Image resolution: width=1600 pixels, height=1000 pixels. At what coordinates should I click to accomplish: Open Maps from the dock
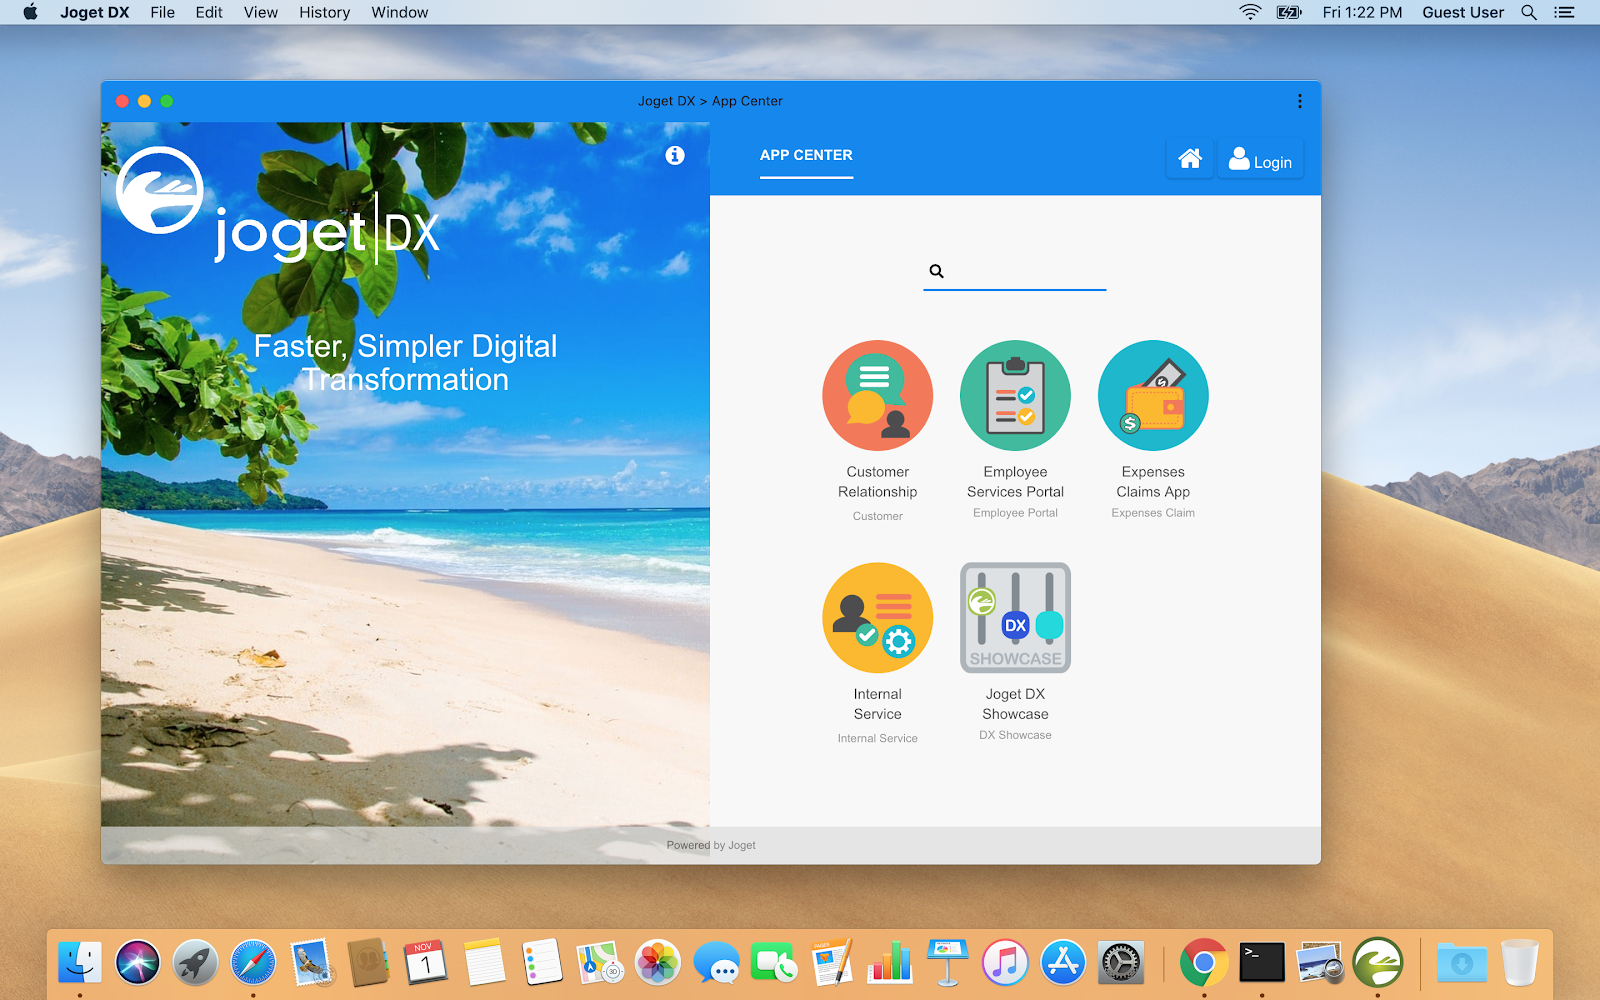600,963
